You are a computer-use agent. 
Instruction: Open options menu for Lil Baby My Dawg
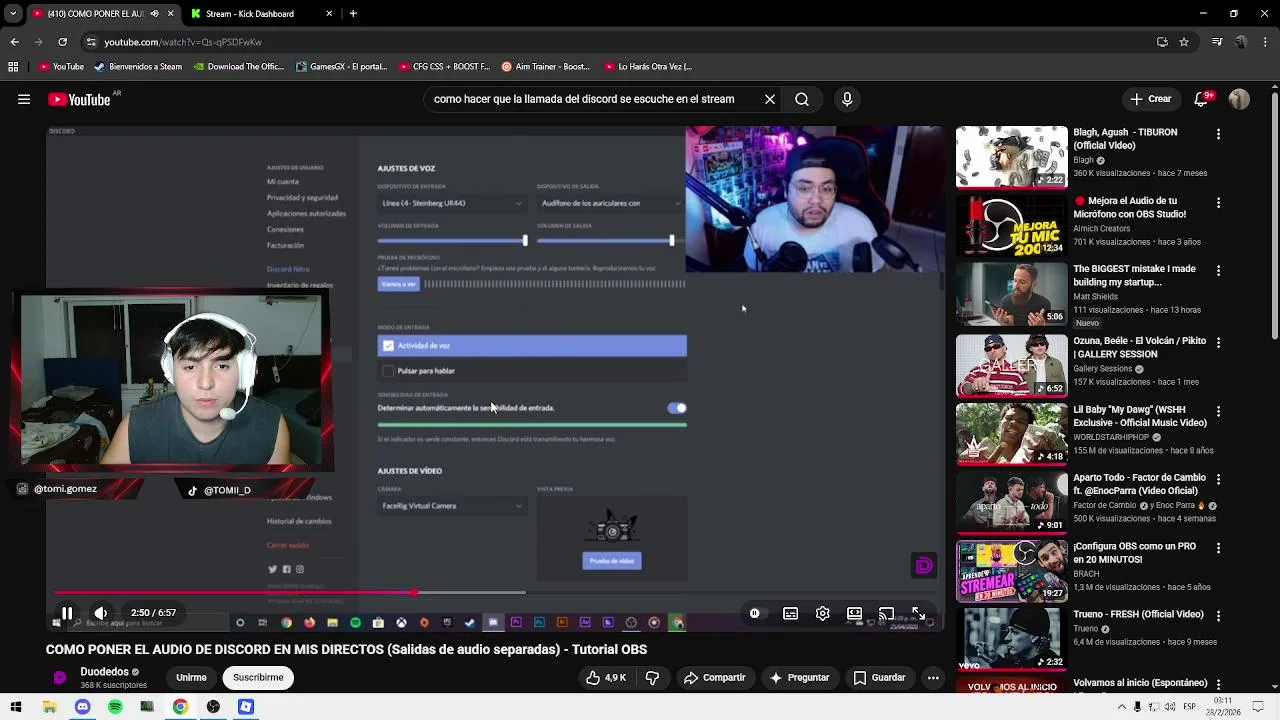coord(1218,411)
